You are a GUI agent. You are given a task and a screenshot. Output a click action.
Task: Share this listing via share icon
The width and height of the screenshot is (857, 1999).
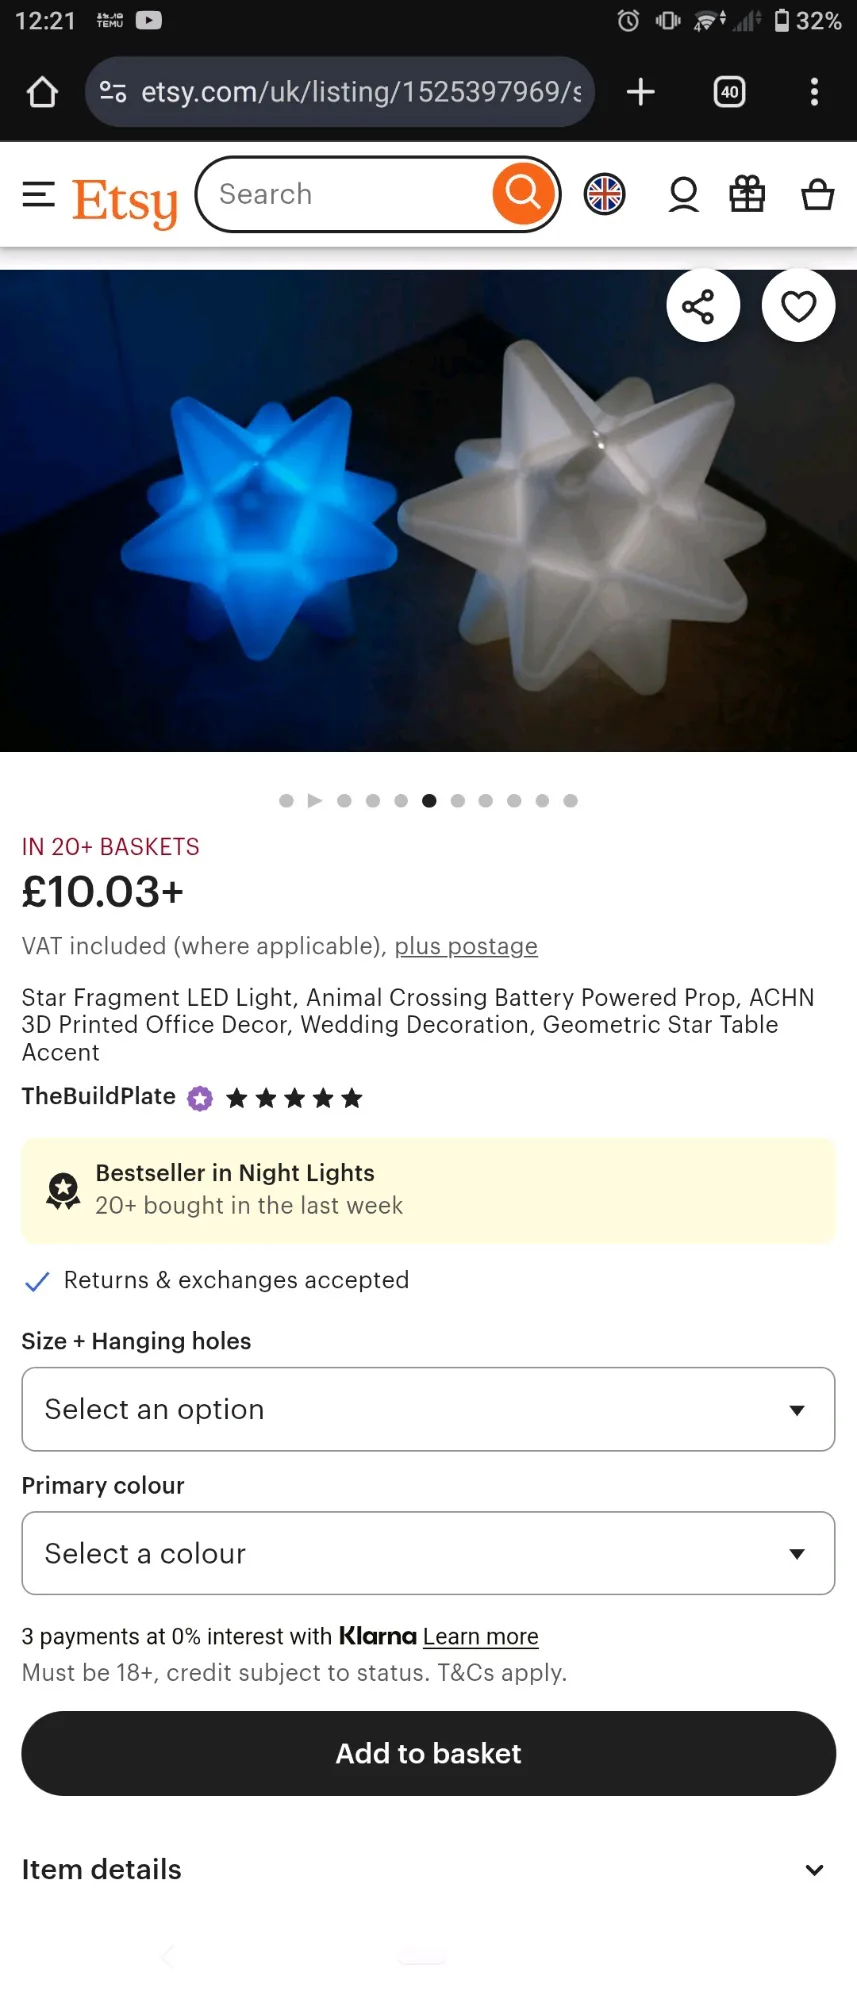click(x=703, y=306)
